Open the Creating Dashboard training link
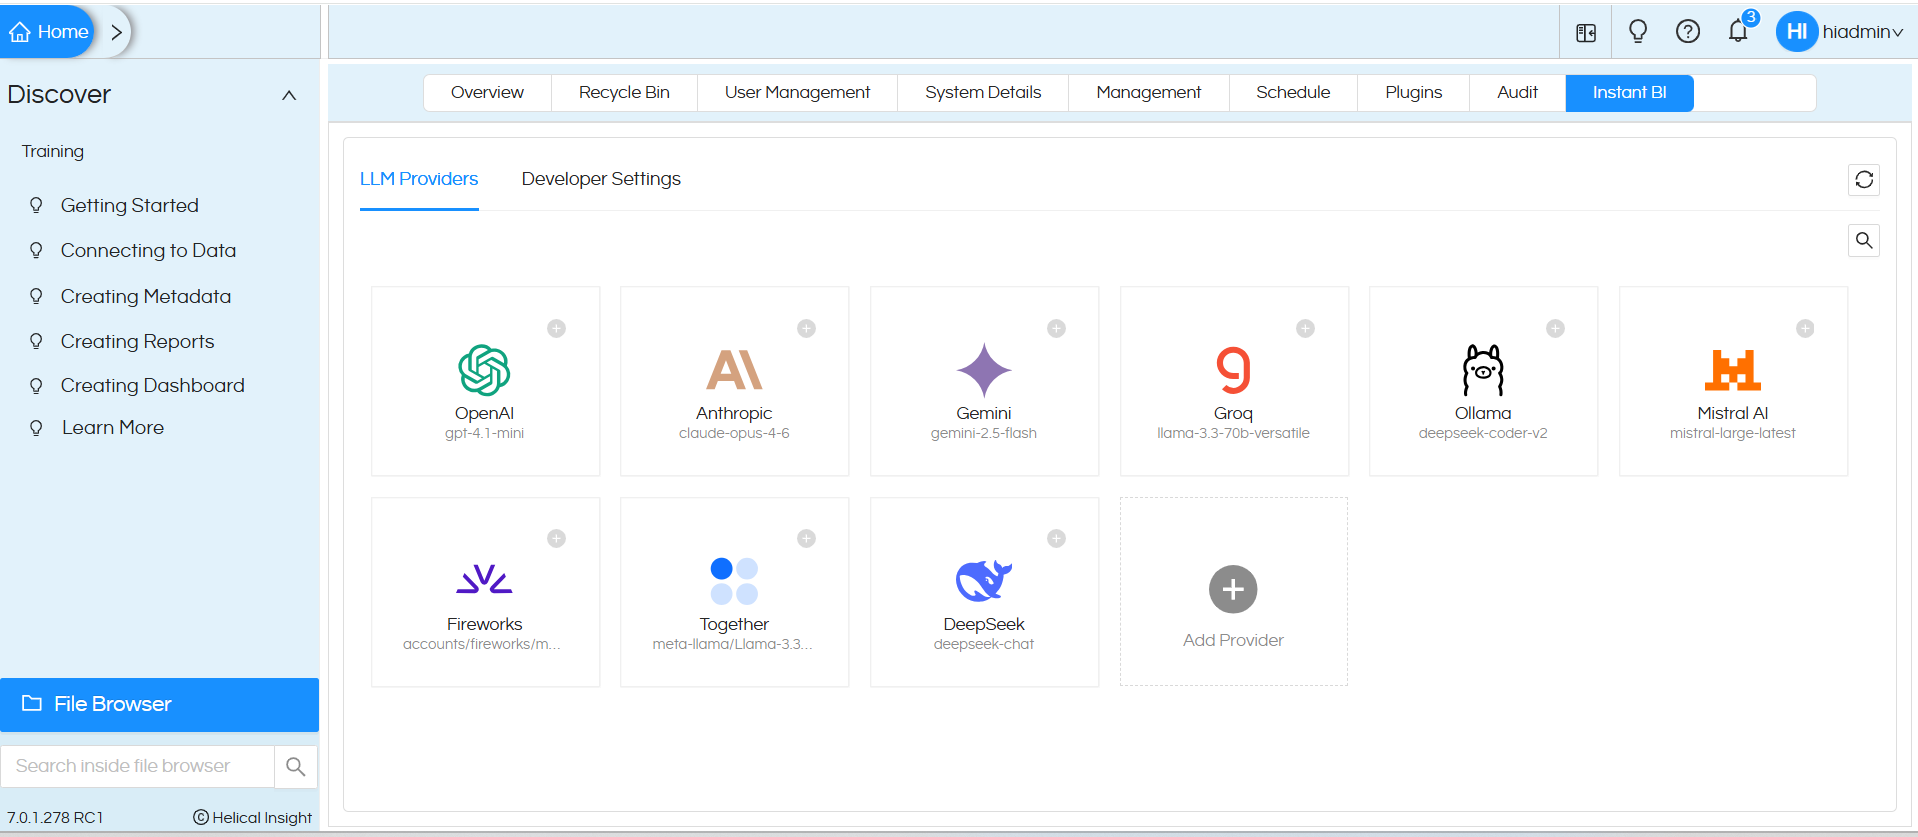Viewport: 1918px width, 837px height. (152, 385)
